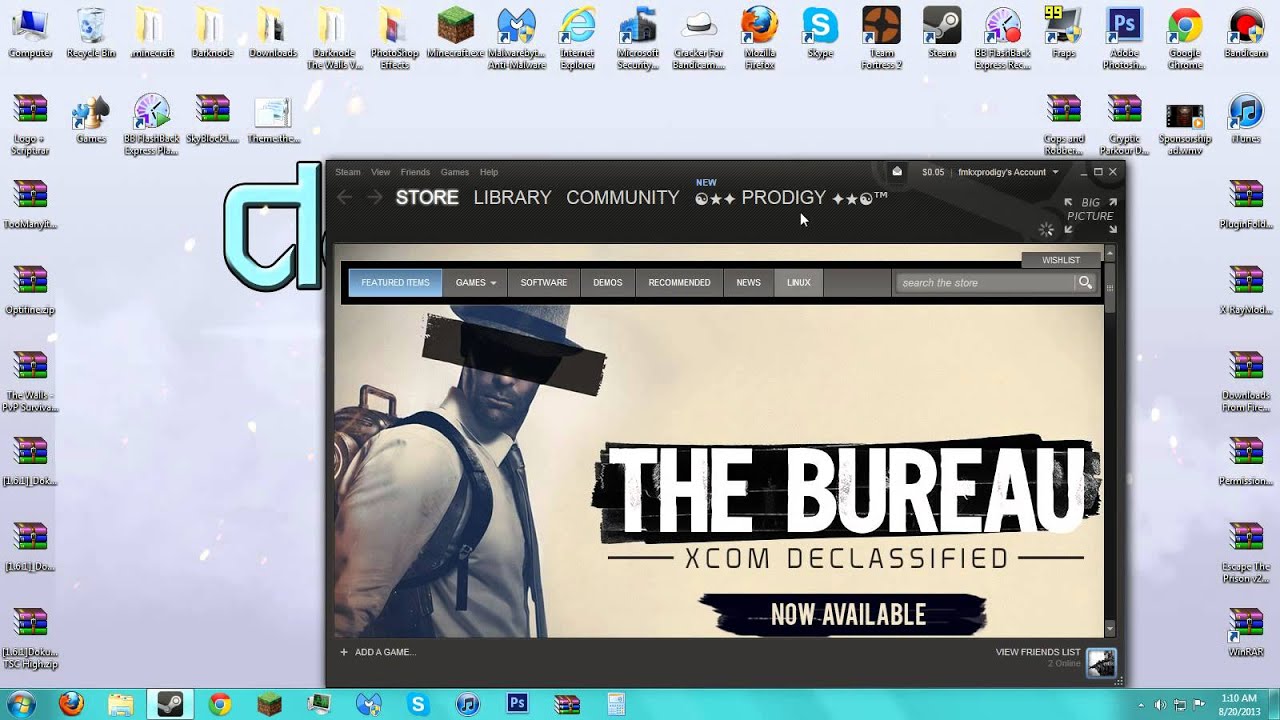Select the iTunes desktop shortcut
The height and width of the screenshot is (720, 1280).
[1246, 119]
